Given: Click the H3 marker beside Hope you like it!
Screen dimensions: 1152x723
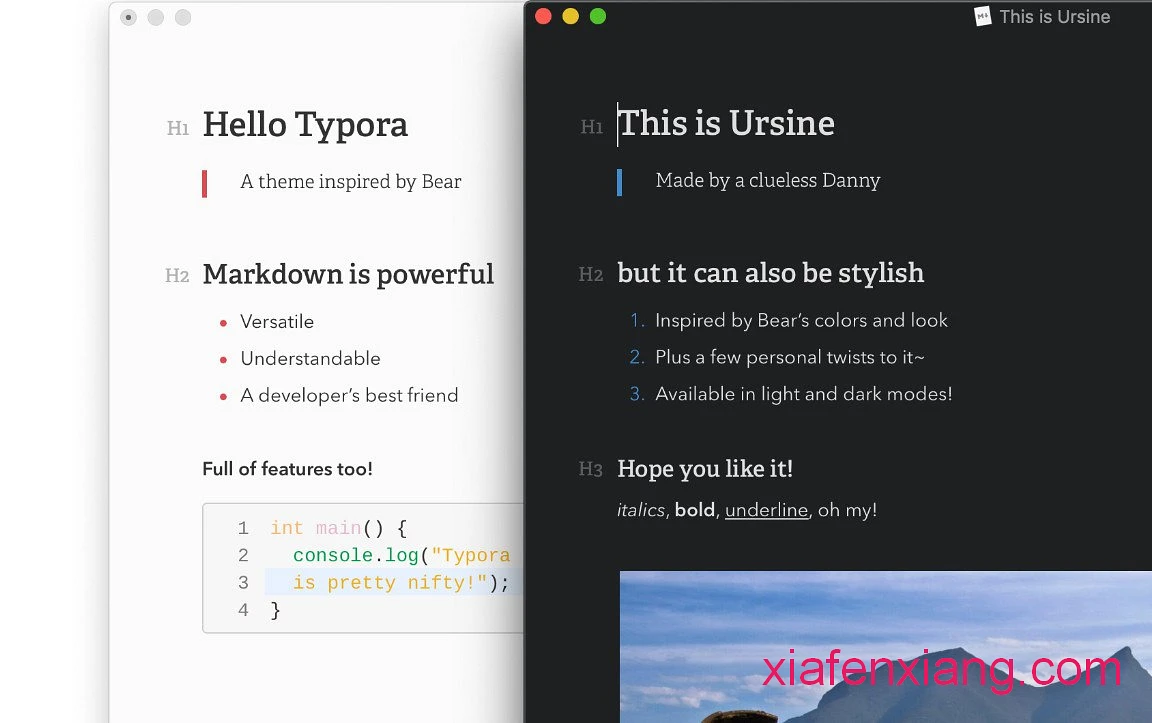Looking at the screenshot, I should [x=591, y=470].
